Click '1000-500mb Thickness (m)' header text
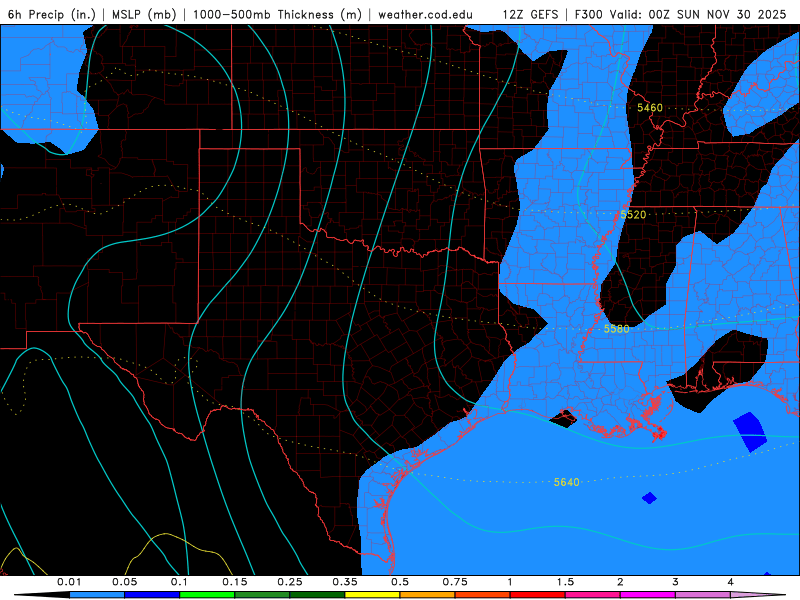Screen dimensions: 800x600 click(277, 14)
